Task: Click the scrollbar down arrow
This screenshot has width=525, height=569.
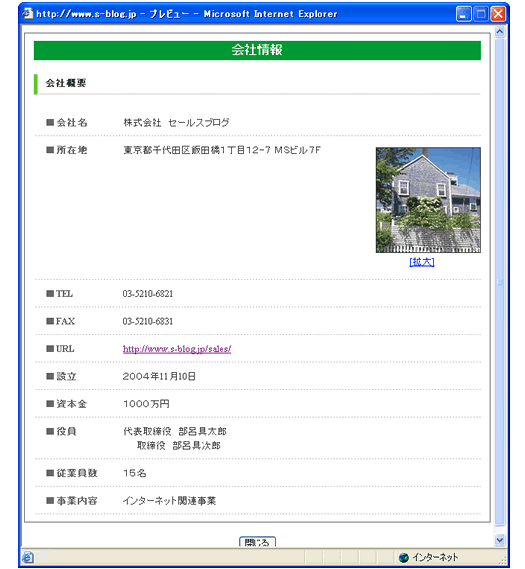Action: tap(500, 540)
